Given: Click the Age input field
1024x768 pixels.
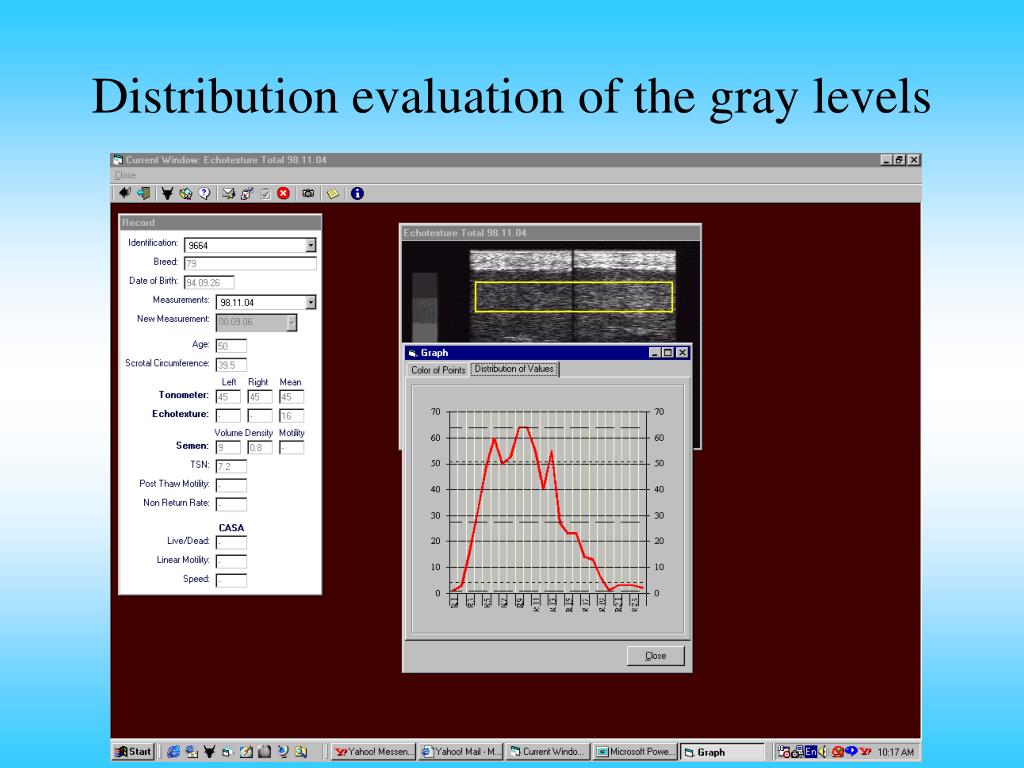Looking at the screenshot, I should pos(231,346).
